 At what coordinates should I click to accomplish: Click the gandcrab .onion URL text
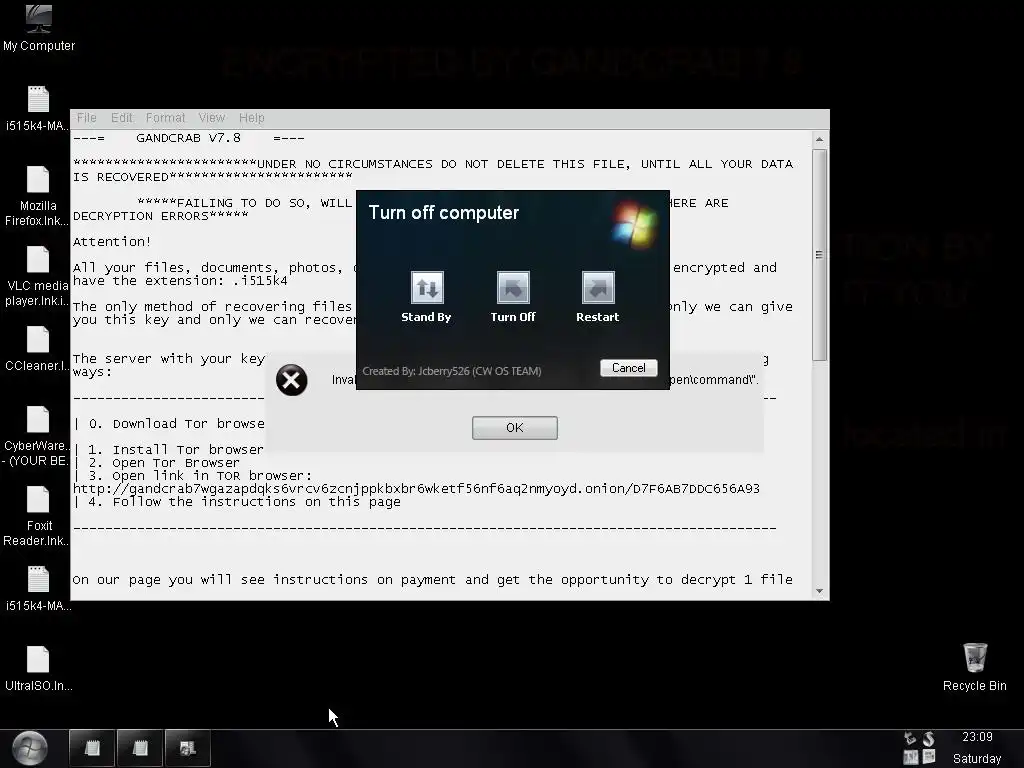tap(416, 488)
